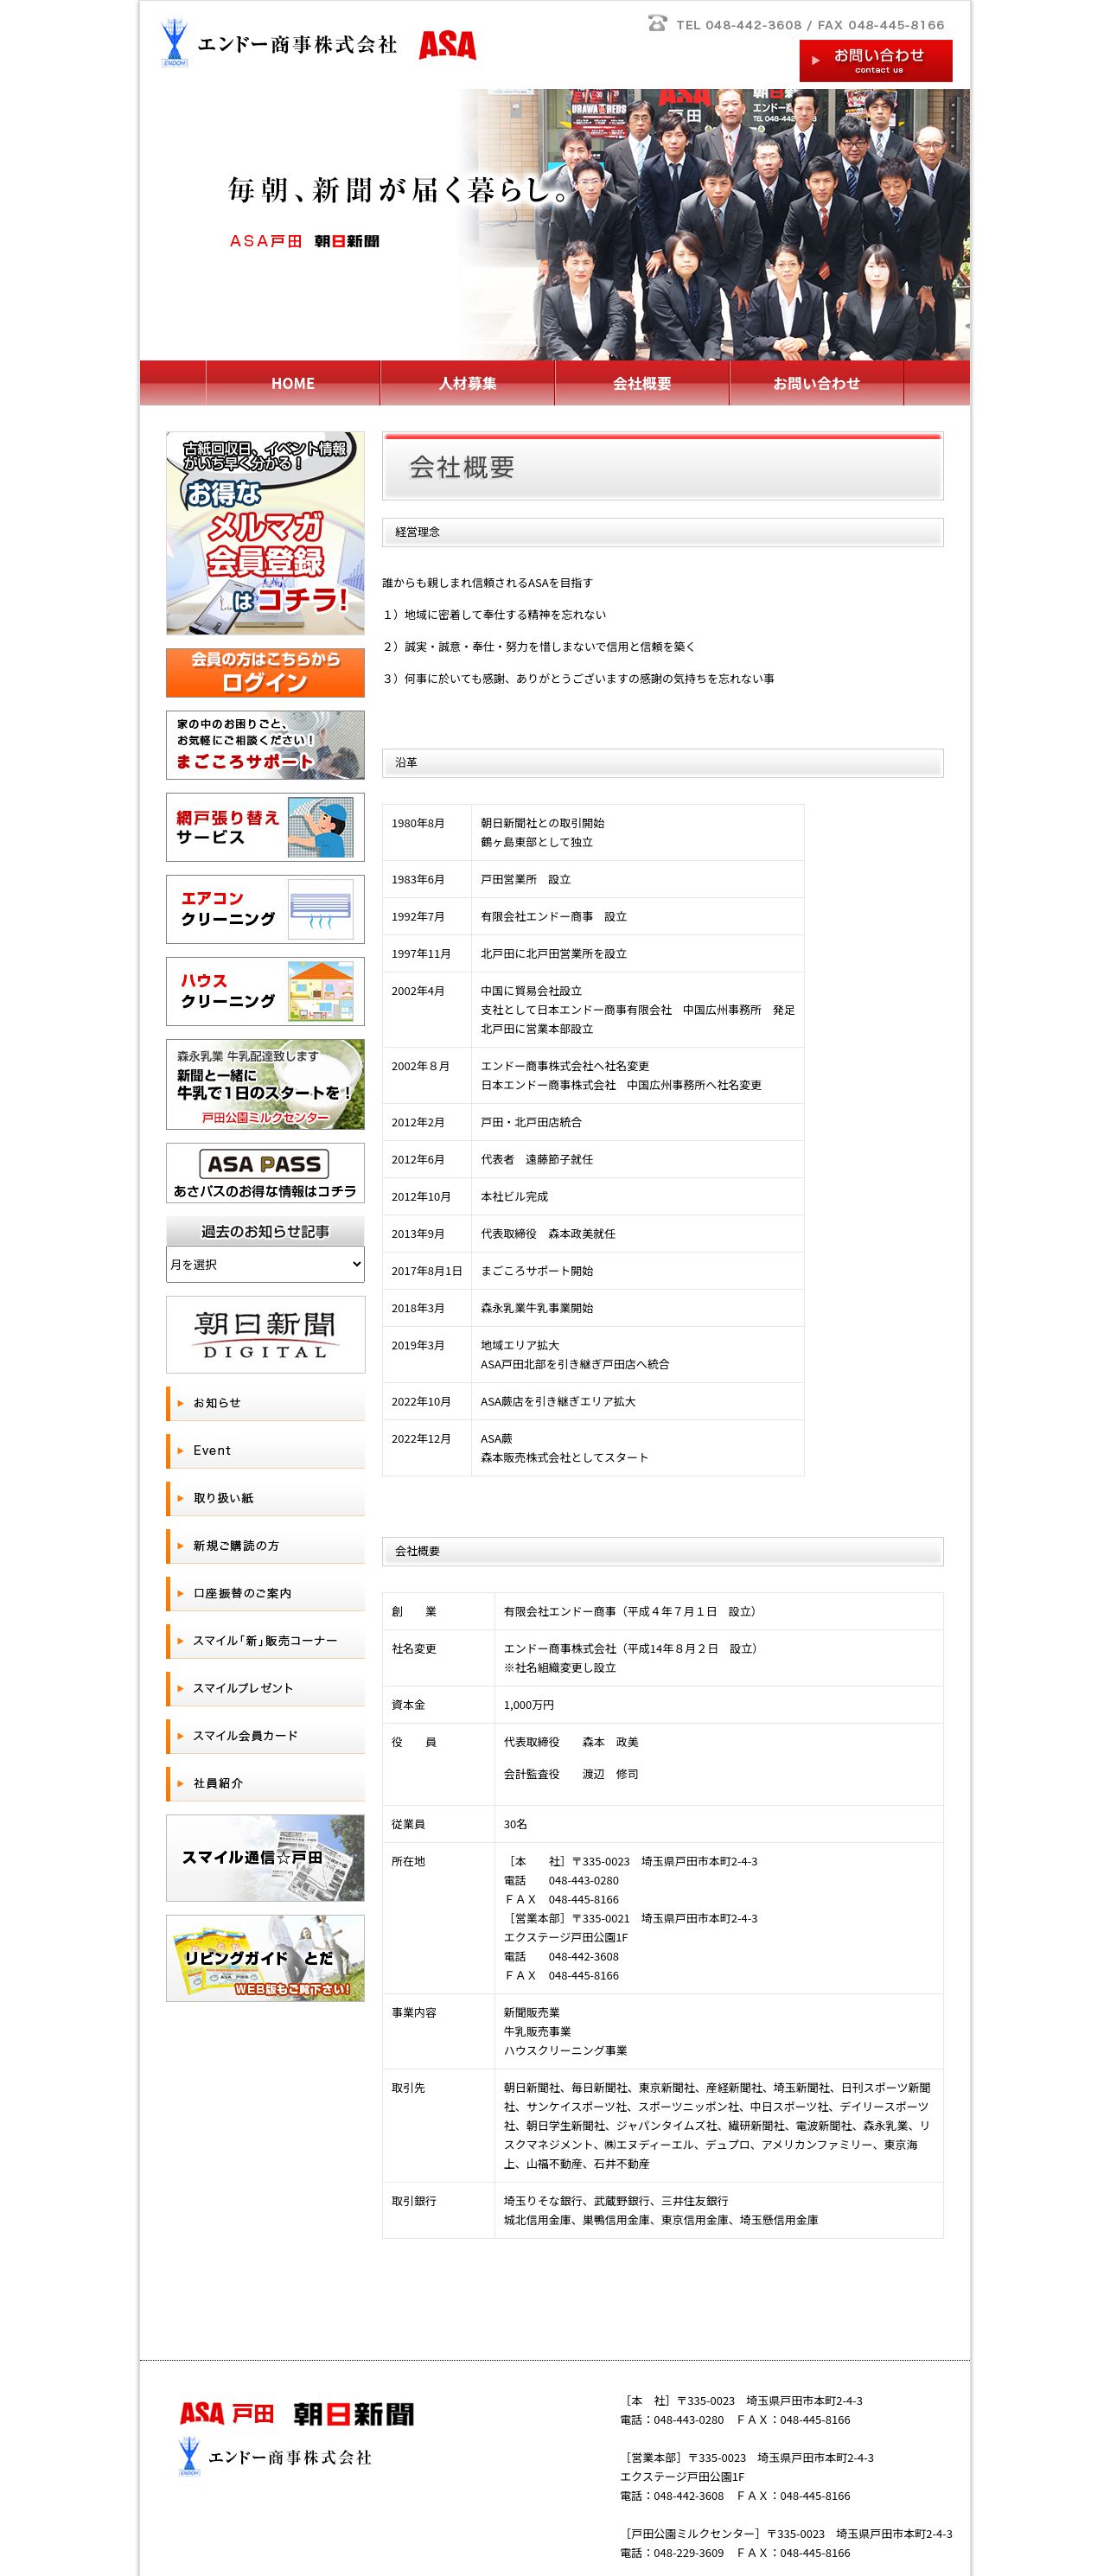
Task: Click the メルマガ会員登録 banner
Action: click(x=265, y=533)
